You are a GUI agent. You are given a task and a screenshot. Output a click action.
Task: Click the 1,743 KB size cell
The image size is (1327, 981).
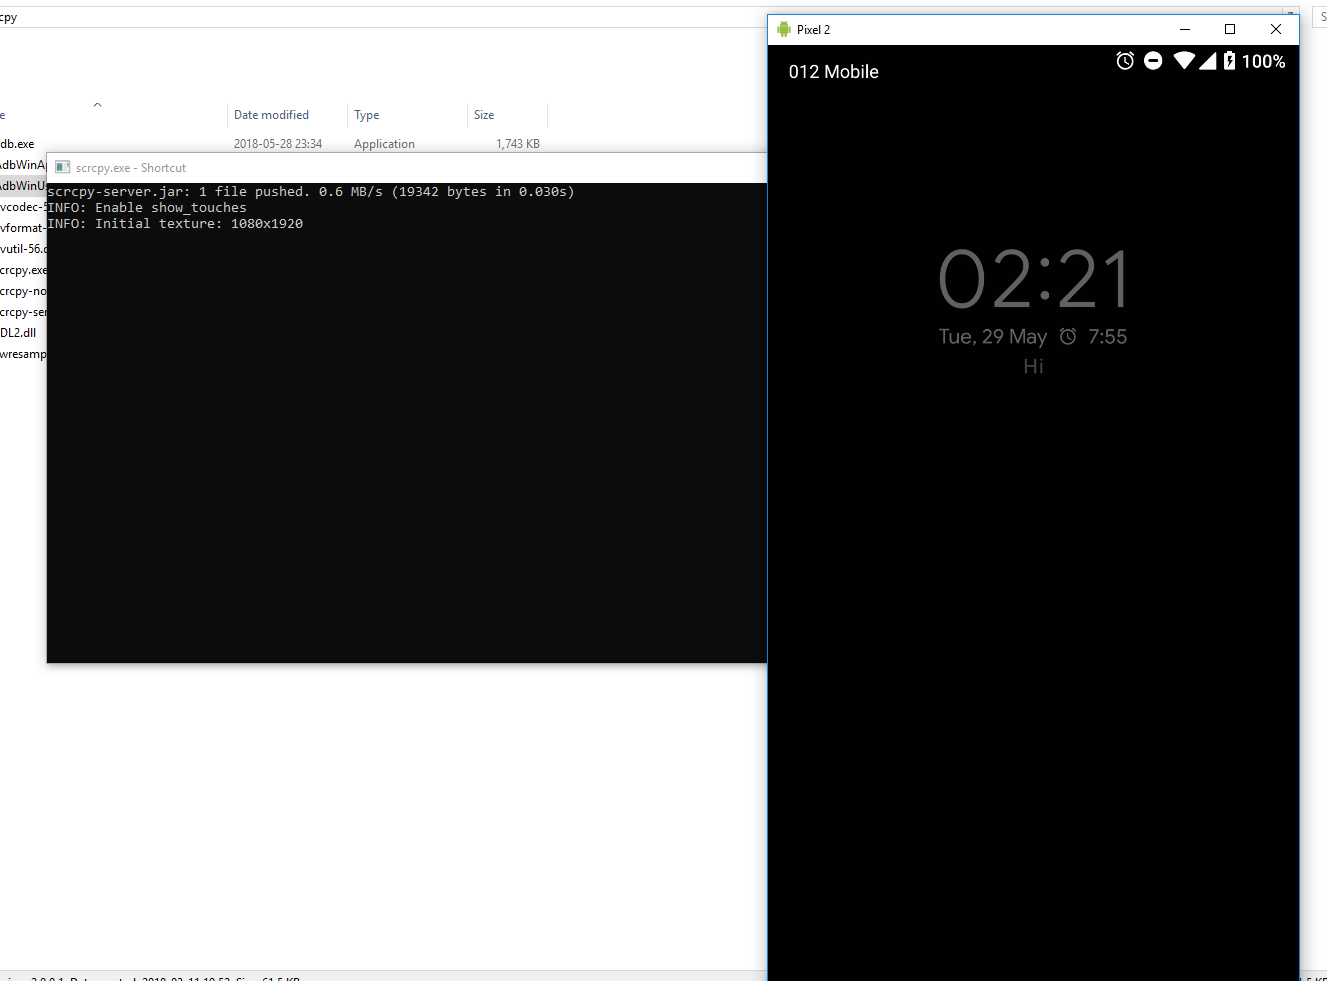tap(518, 144)
